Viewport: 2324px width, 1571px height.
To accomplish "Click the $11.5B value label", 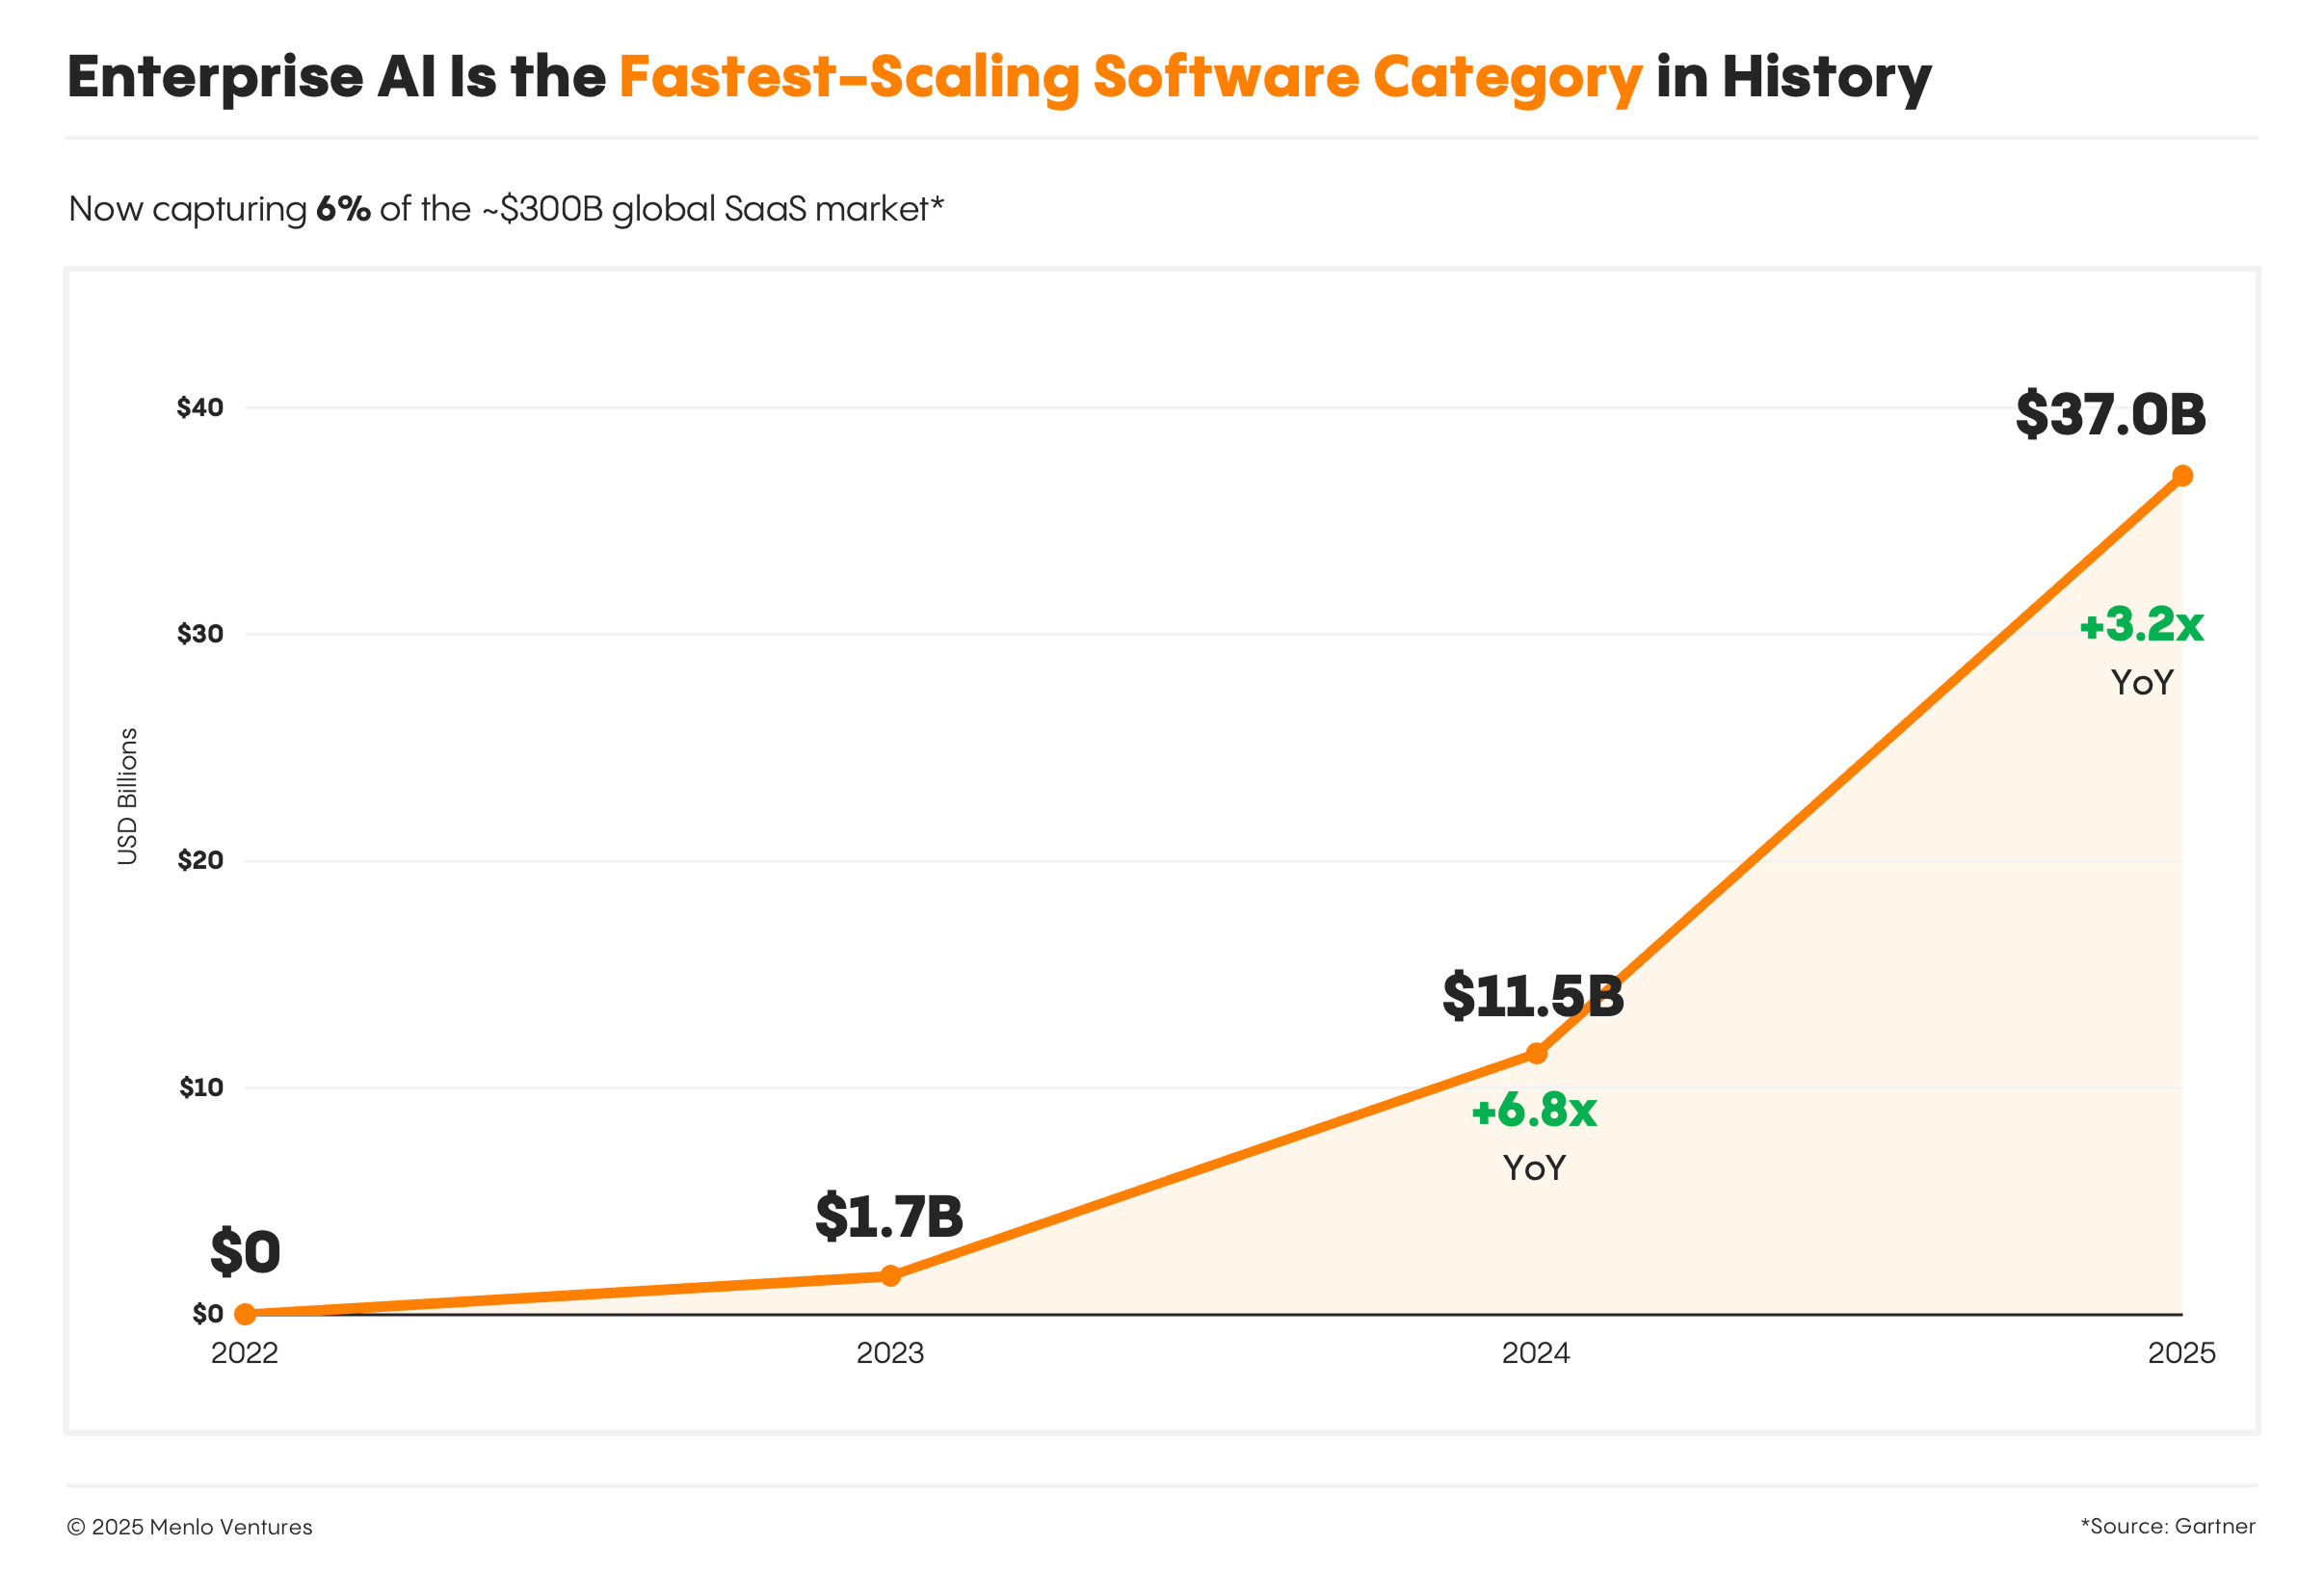I will point(1533,996).
